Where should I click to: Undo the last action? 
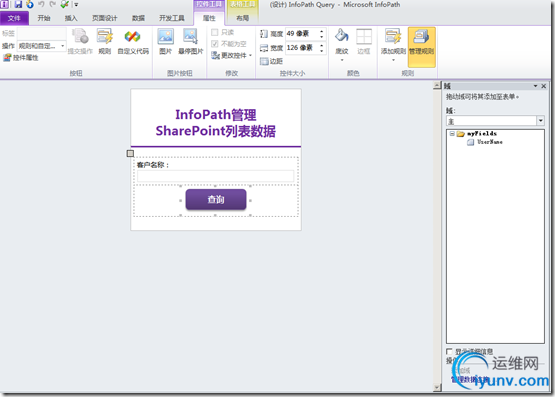coord(41,4)
